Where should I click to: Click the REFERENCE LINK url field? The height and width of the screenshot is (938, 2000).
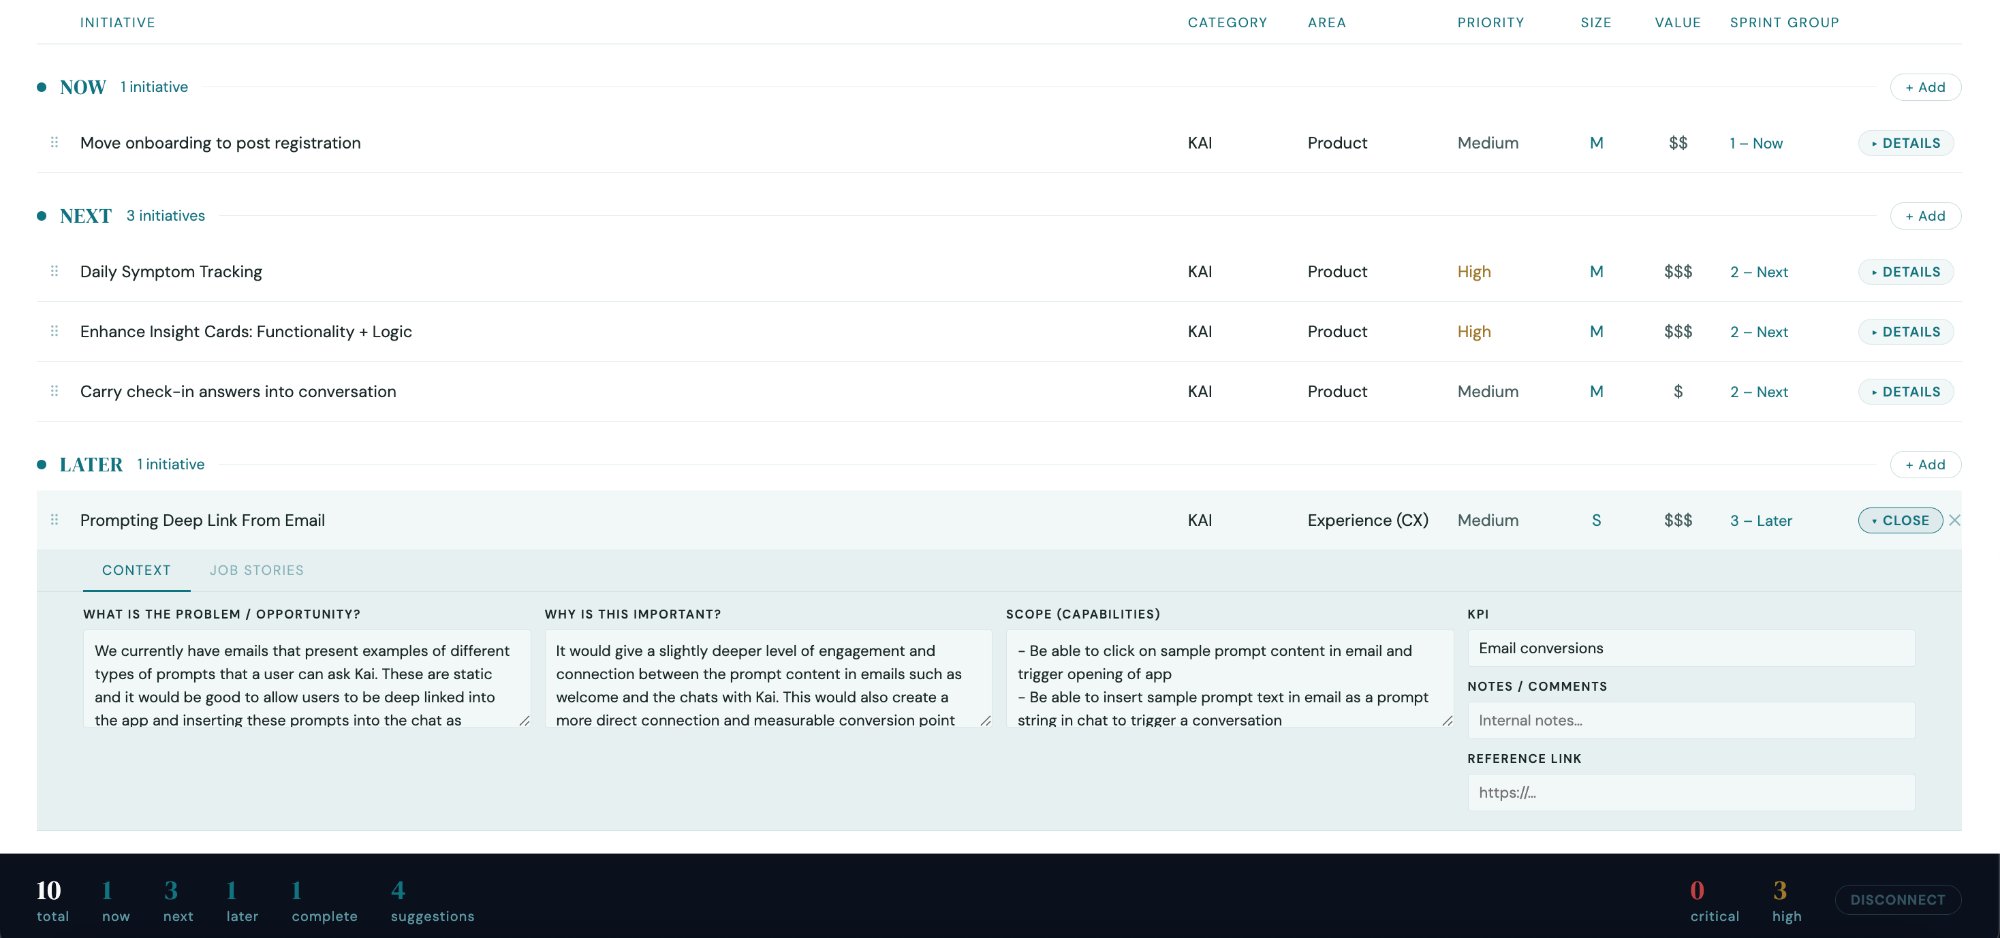click(1690, 792)
